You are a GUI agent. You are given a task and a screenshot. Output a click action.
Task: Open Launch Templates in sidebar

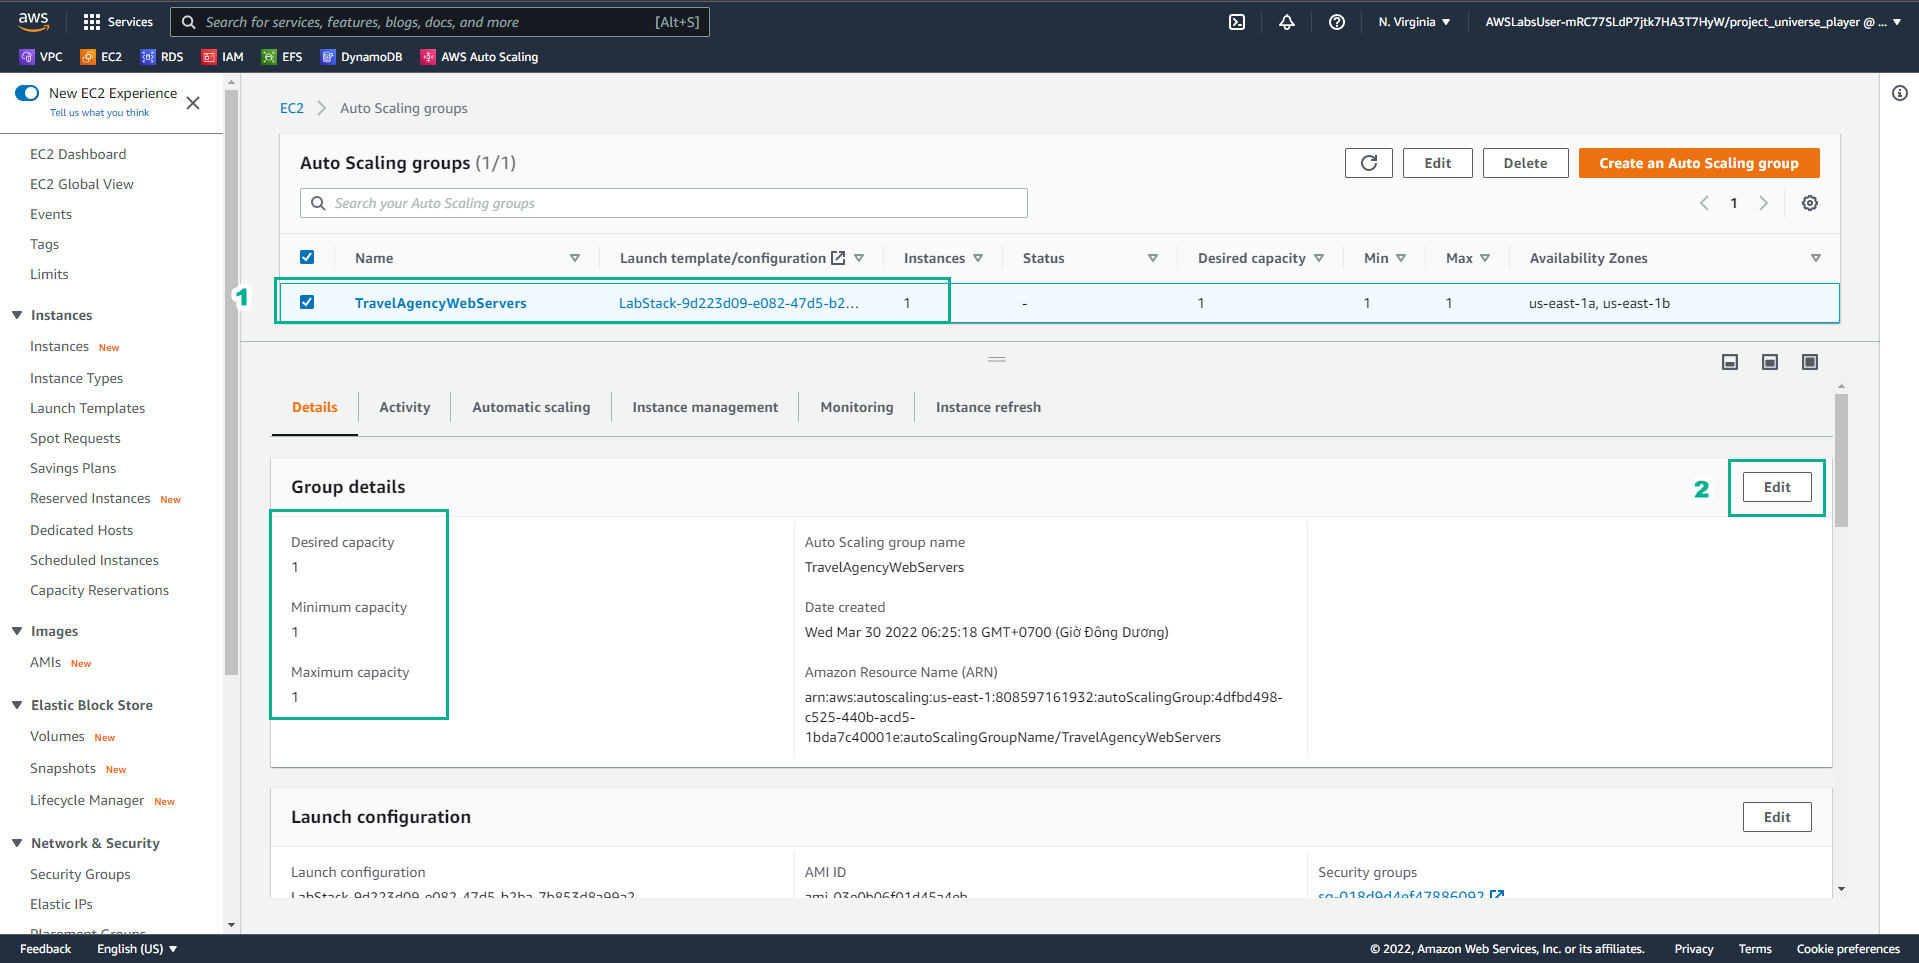pyautogui.click(x=87, y=408)
